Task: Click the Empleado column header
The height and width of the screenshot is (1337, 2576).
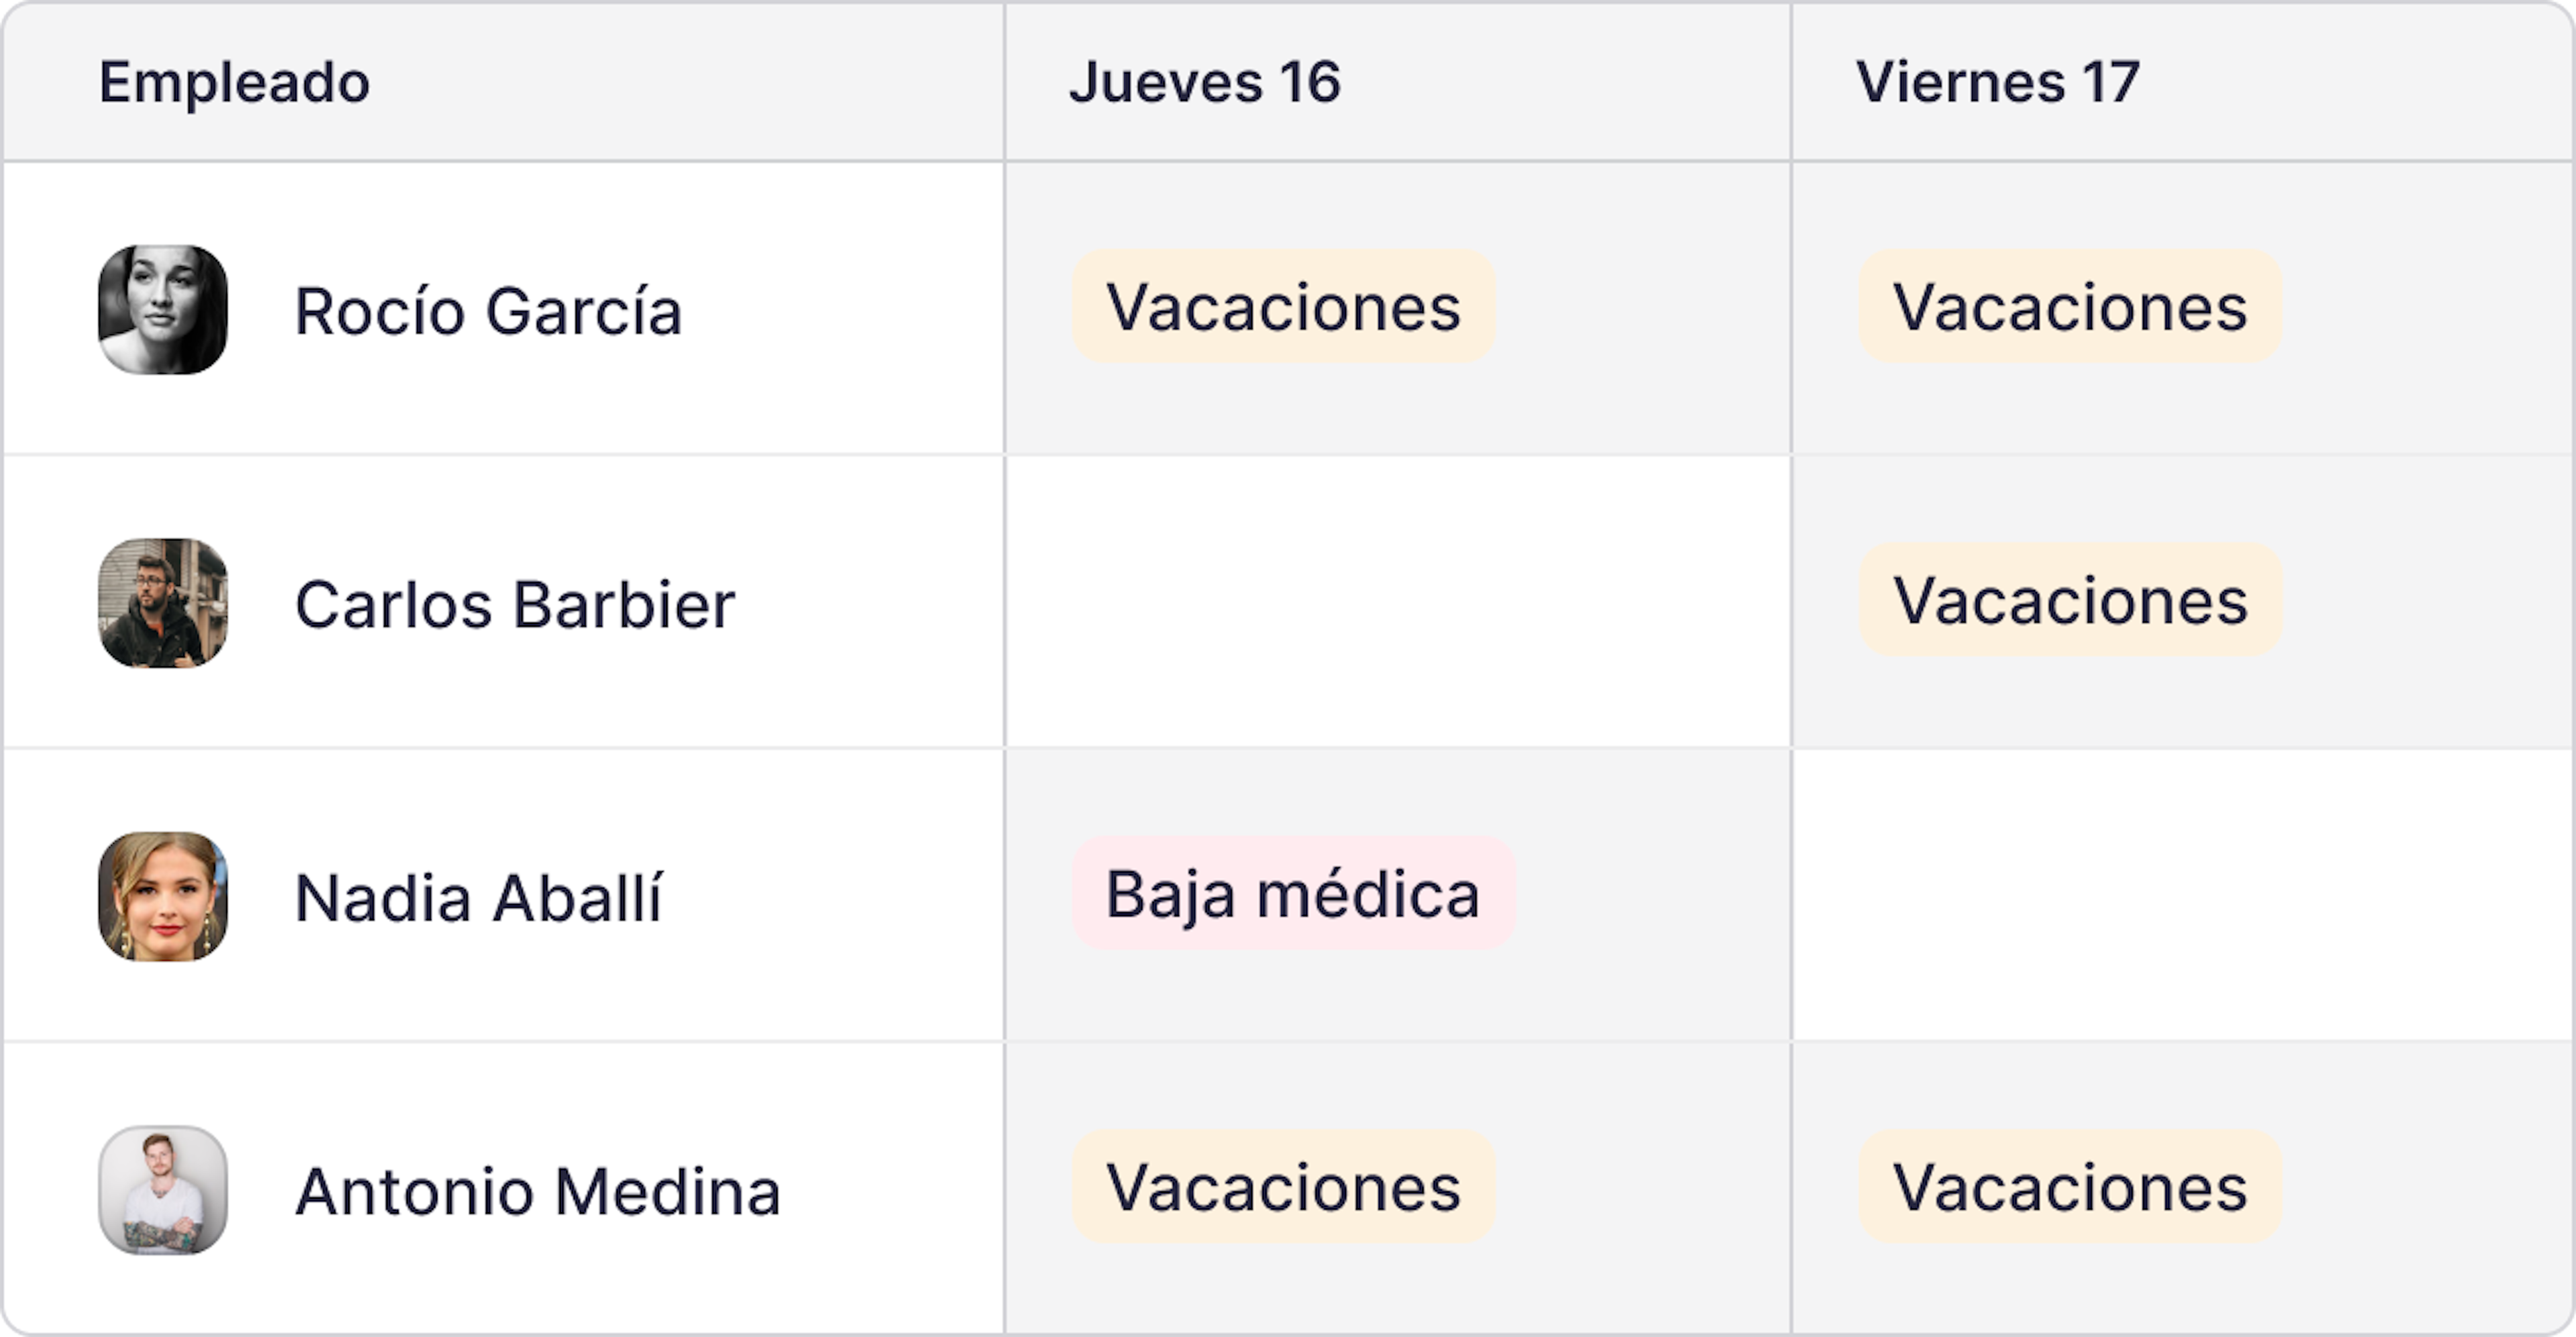Action: click(234, 82)
